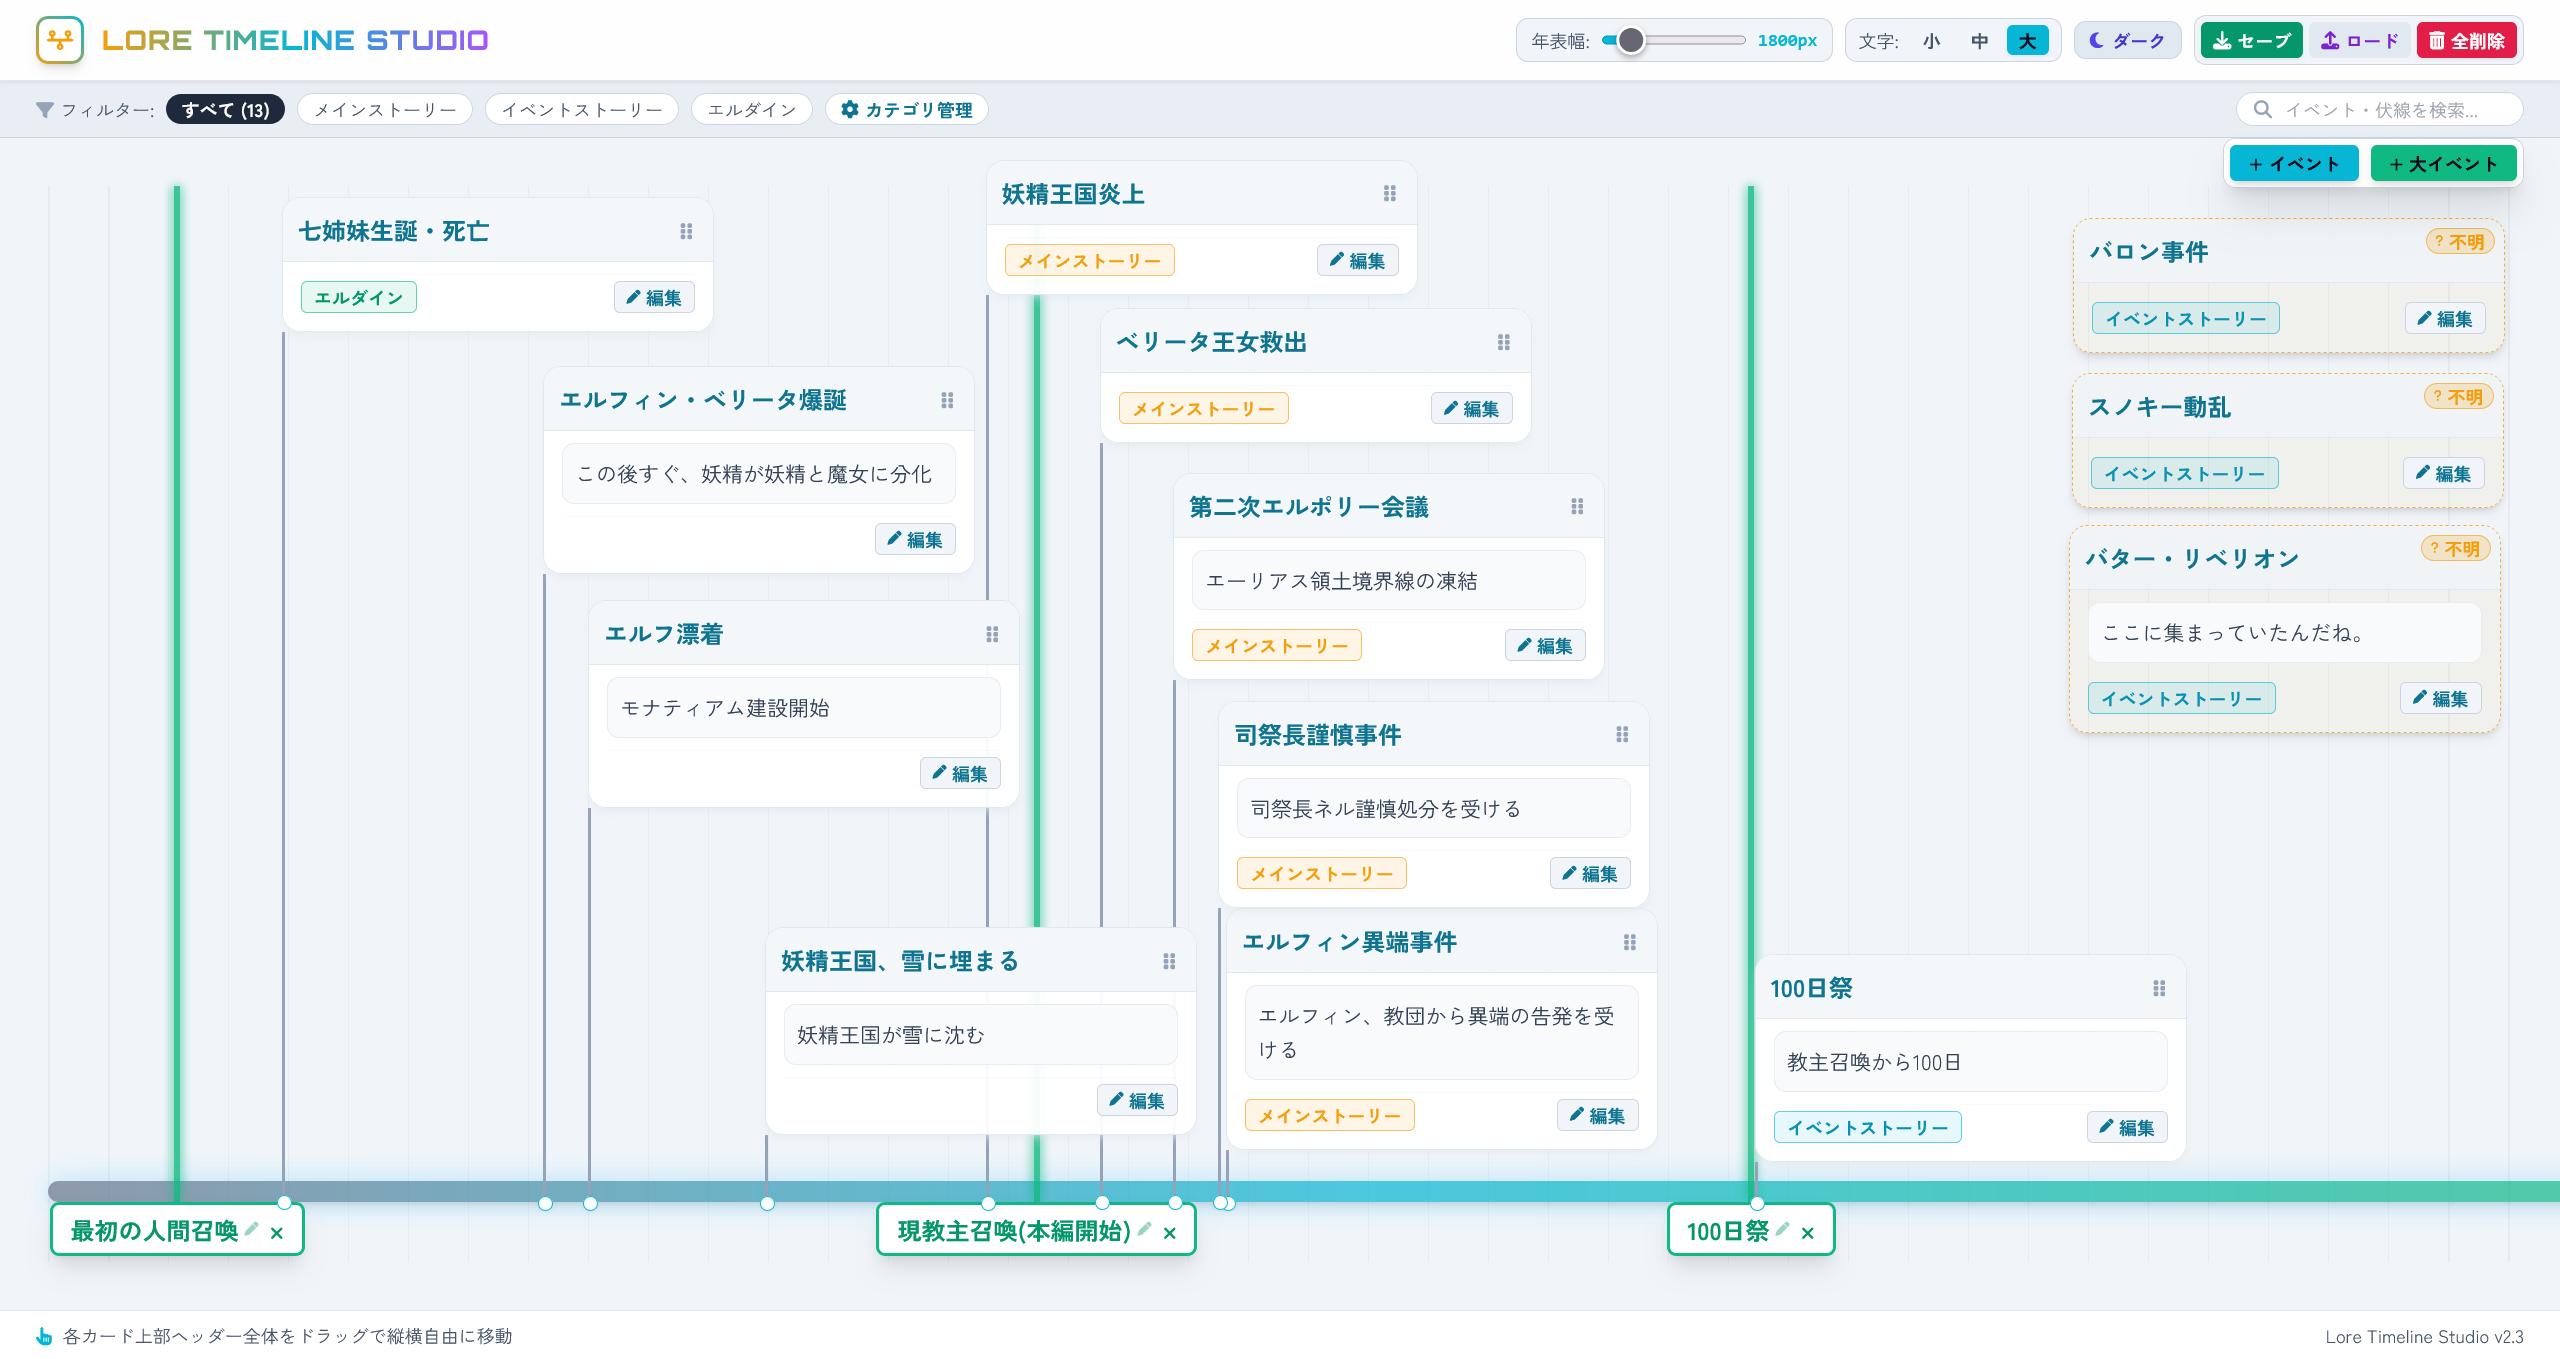Click エルダイン tag on 七姉妹生誕・死亡 card

pos(359,297)
